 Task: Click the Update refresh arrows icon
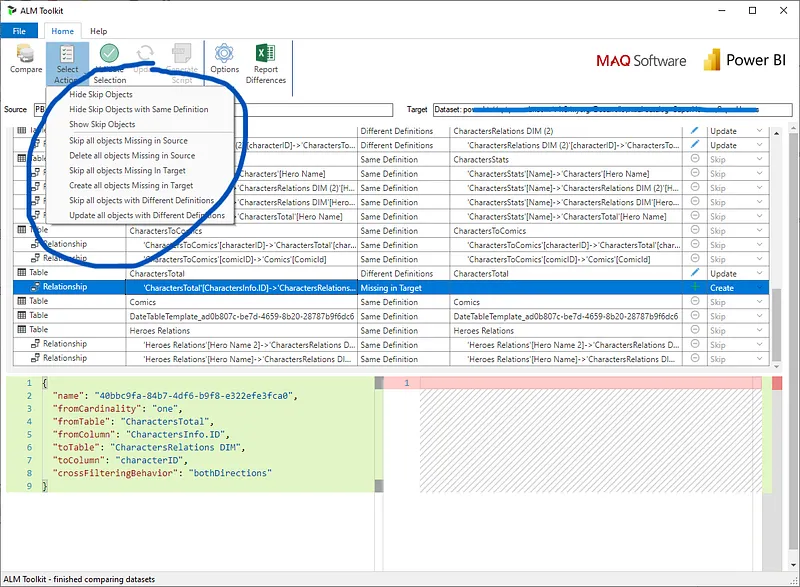tap(145, 53)
